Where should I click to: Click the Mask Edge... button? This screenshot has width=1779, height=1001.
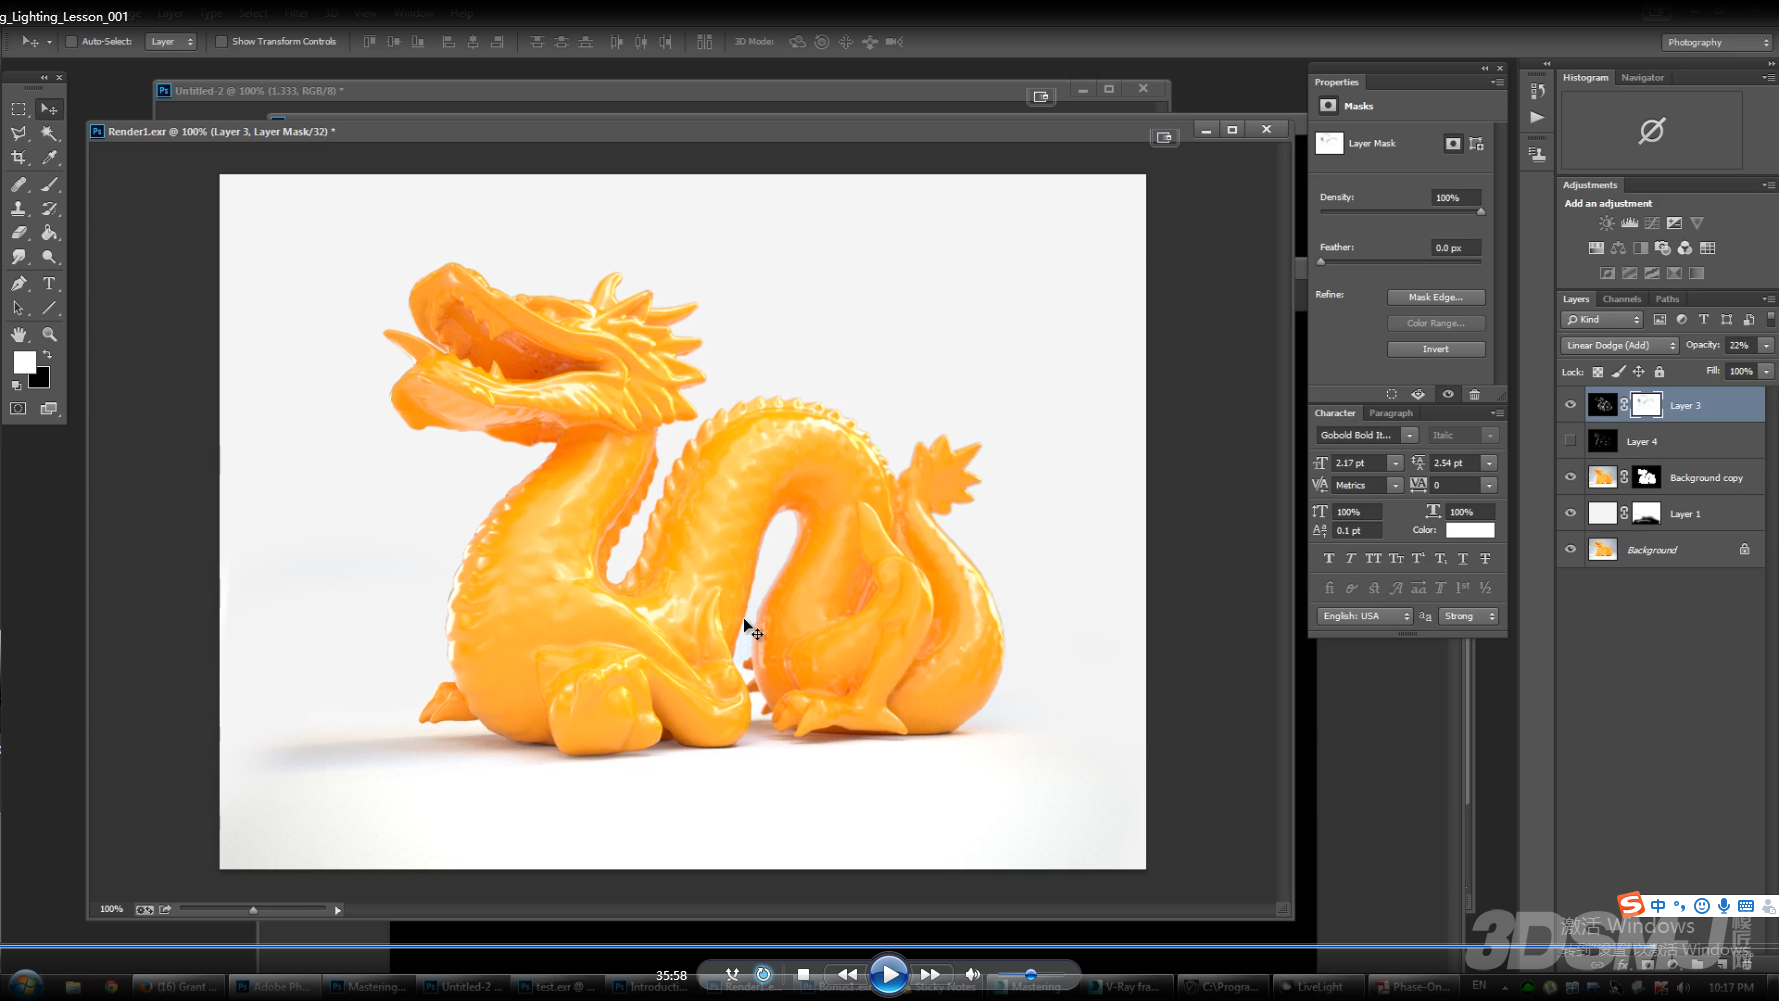(1435, 298)
